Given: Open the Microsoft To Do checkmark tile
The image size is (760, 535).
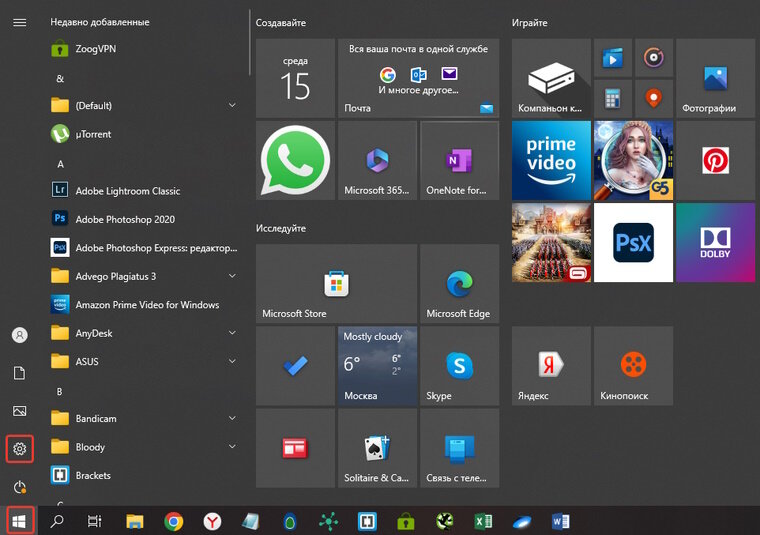Looking at the screenshot, I should 295,366.
